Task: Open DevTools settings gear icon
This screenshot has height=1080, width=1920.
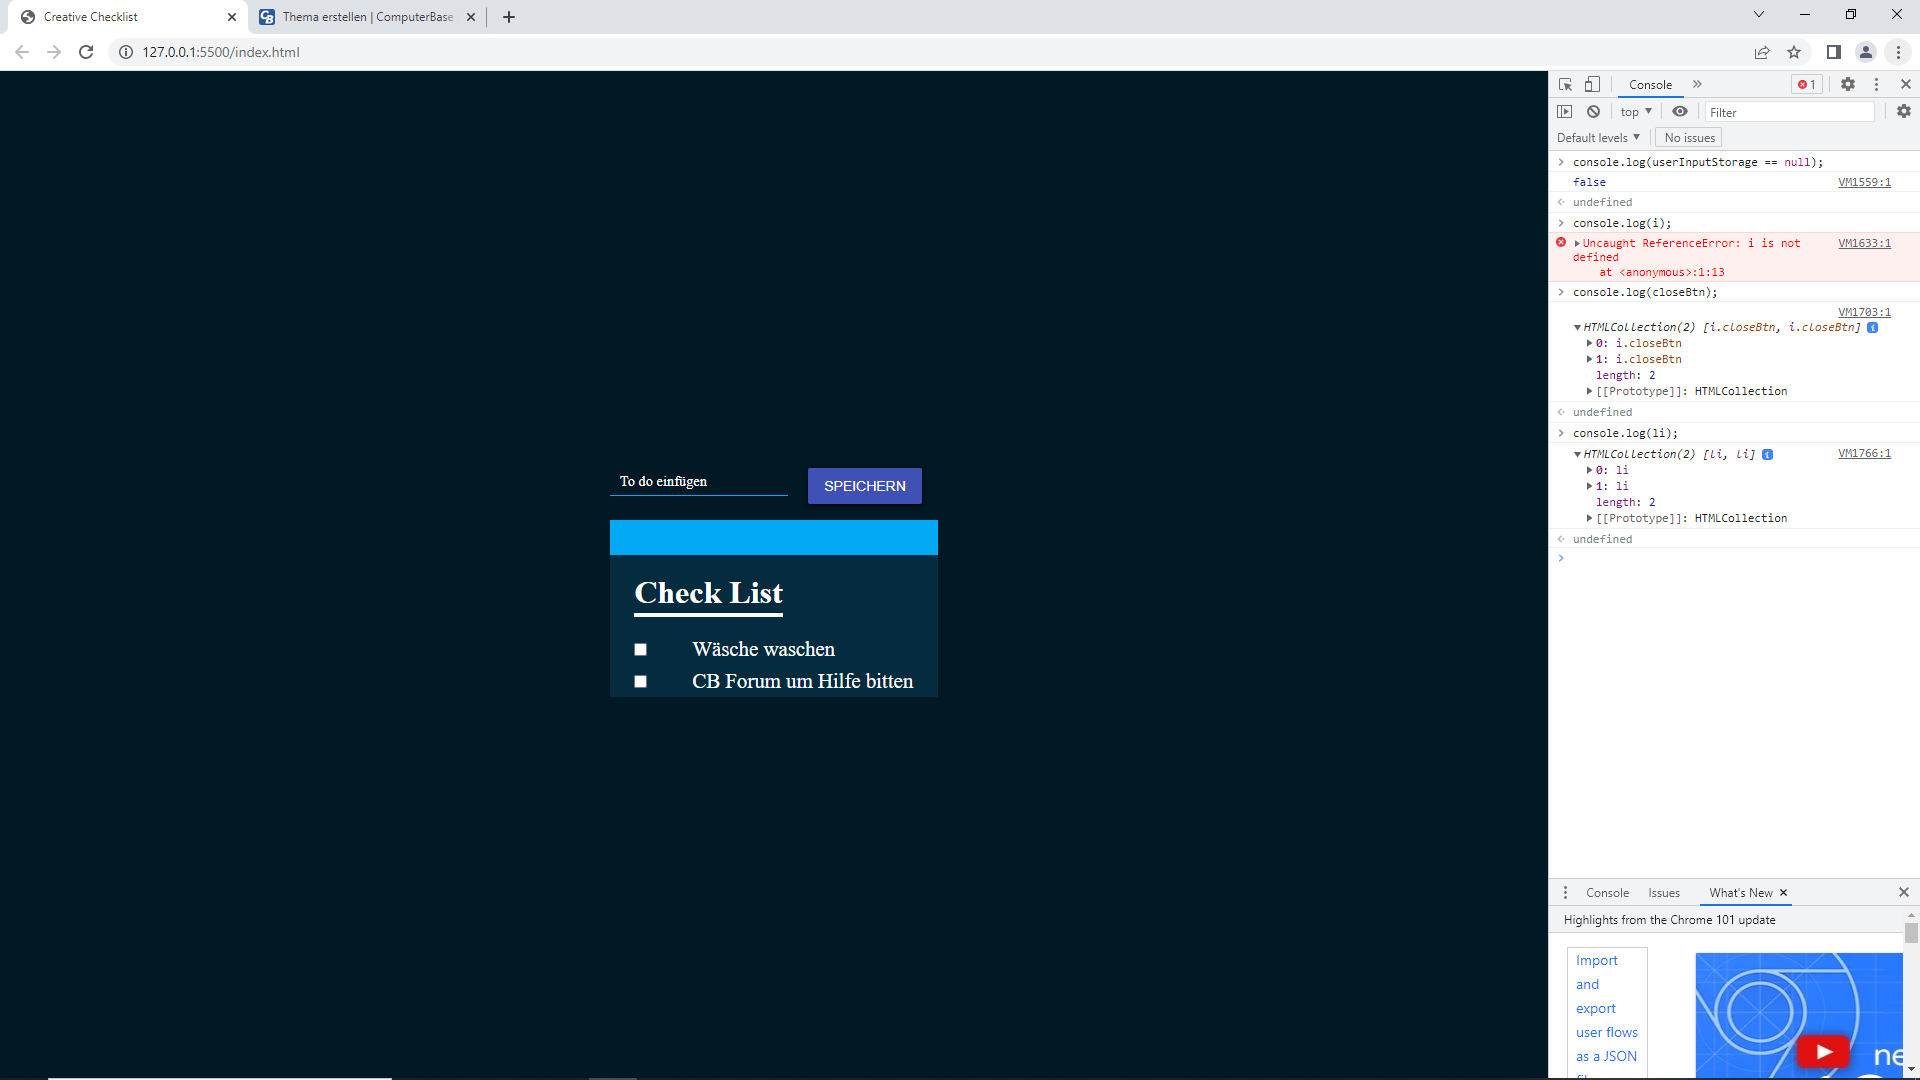Action: click(1848, 84)
